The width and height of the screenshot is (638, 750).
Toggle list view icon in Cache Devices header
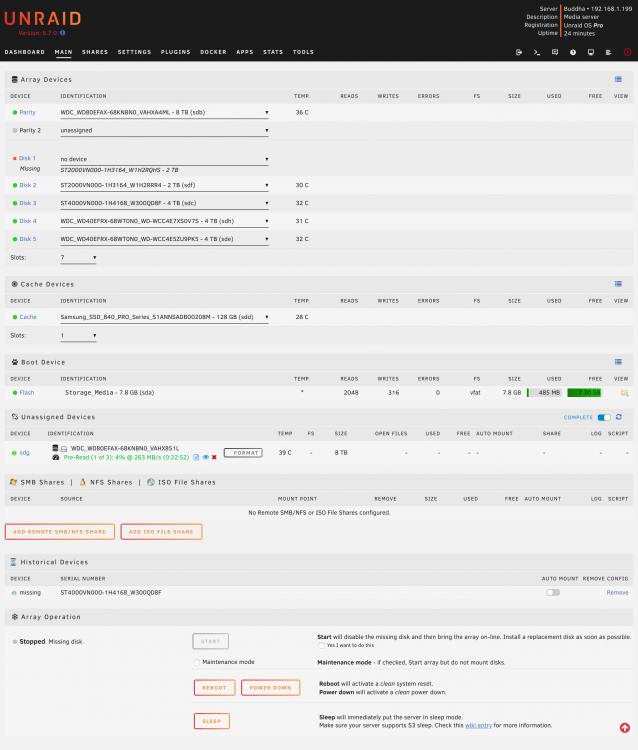point(618,284)
